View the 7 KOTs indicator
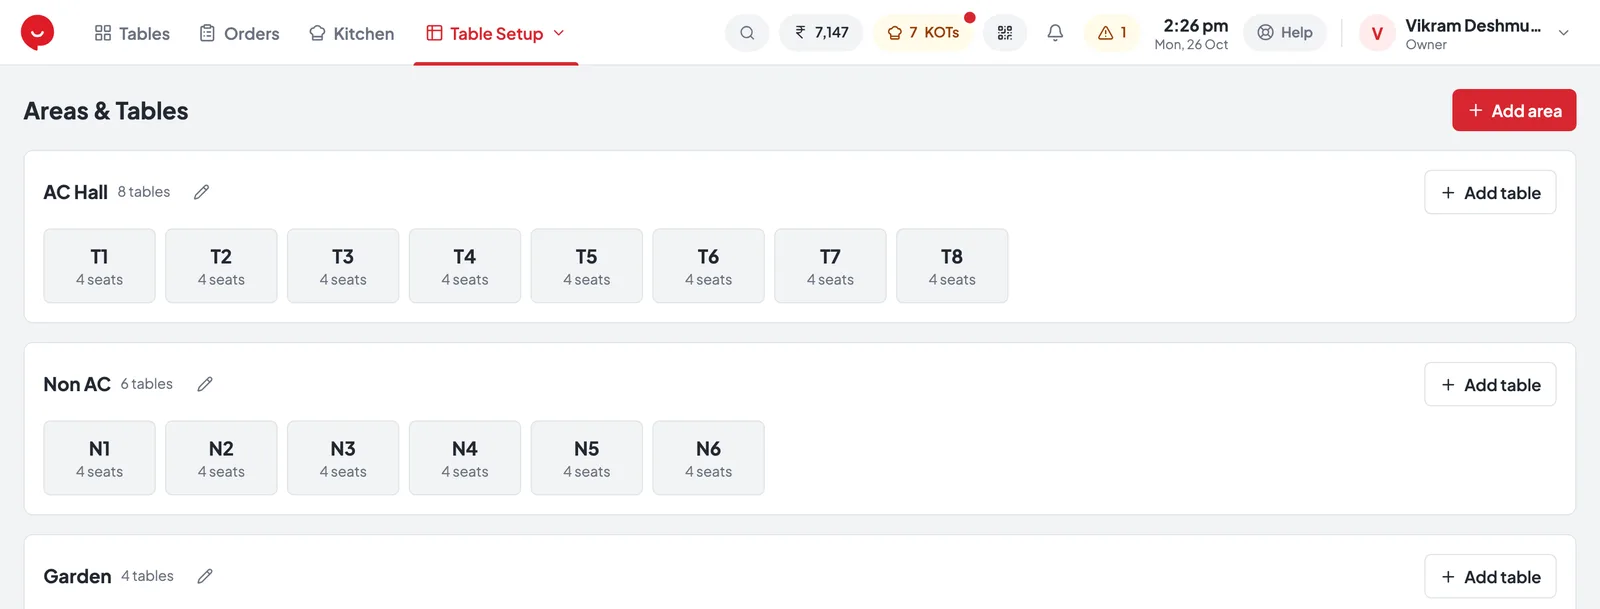The image size is (1600, 609). pyautogui.click(x=923, y=33)
